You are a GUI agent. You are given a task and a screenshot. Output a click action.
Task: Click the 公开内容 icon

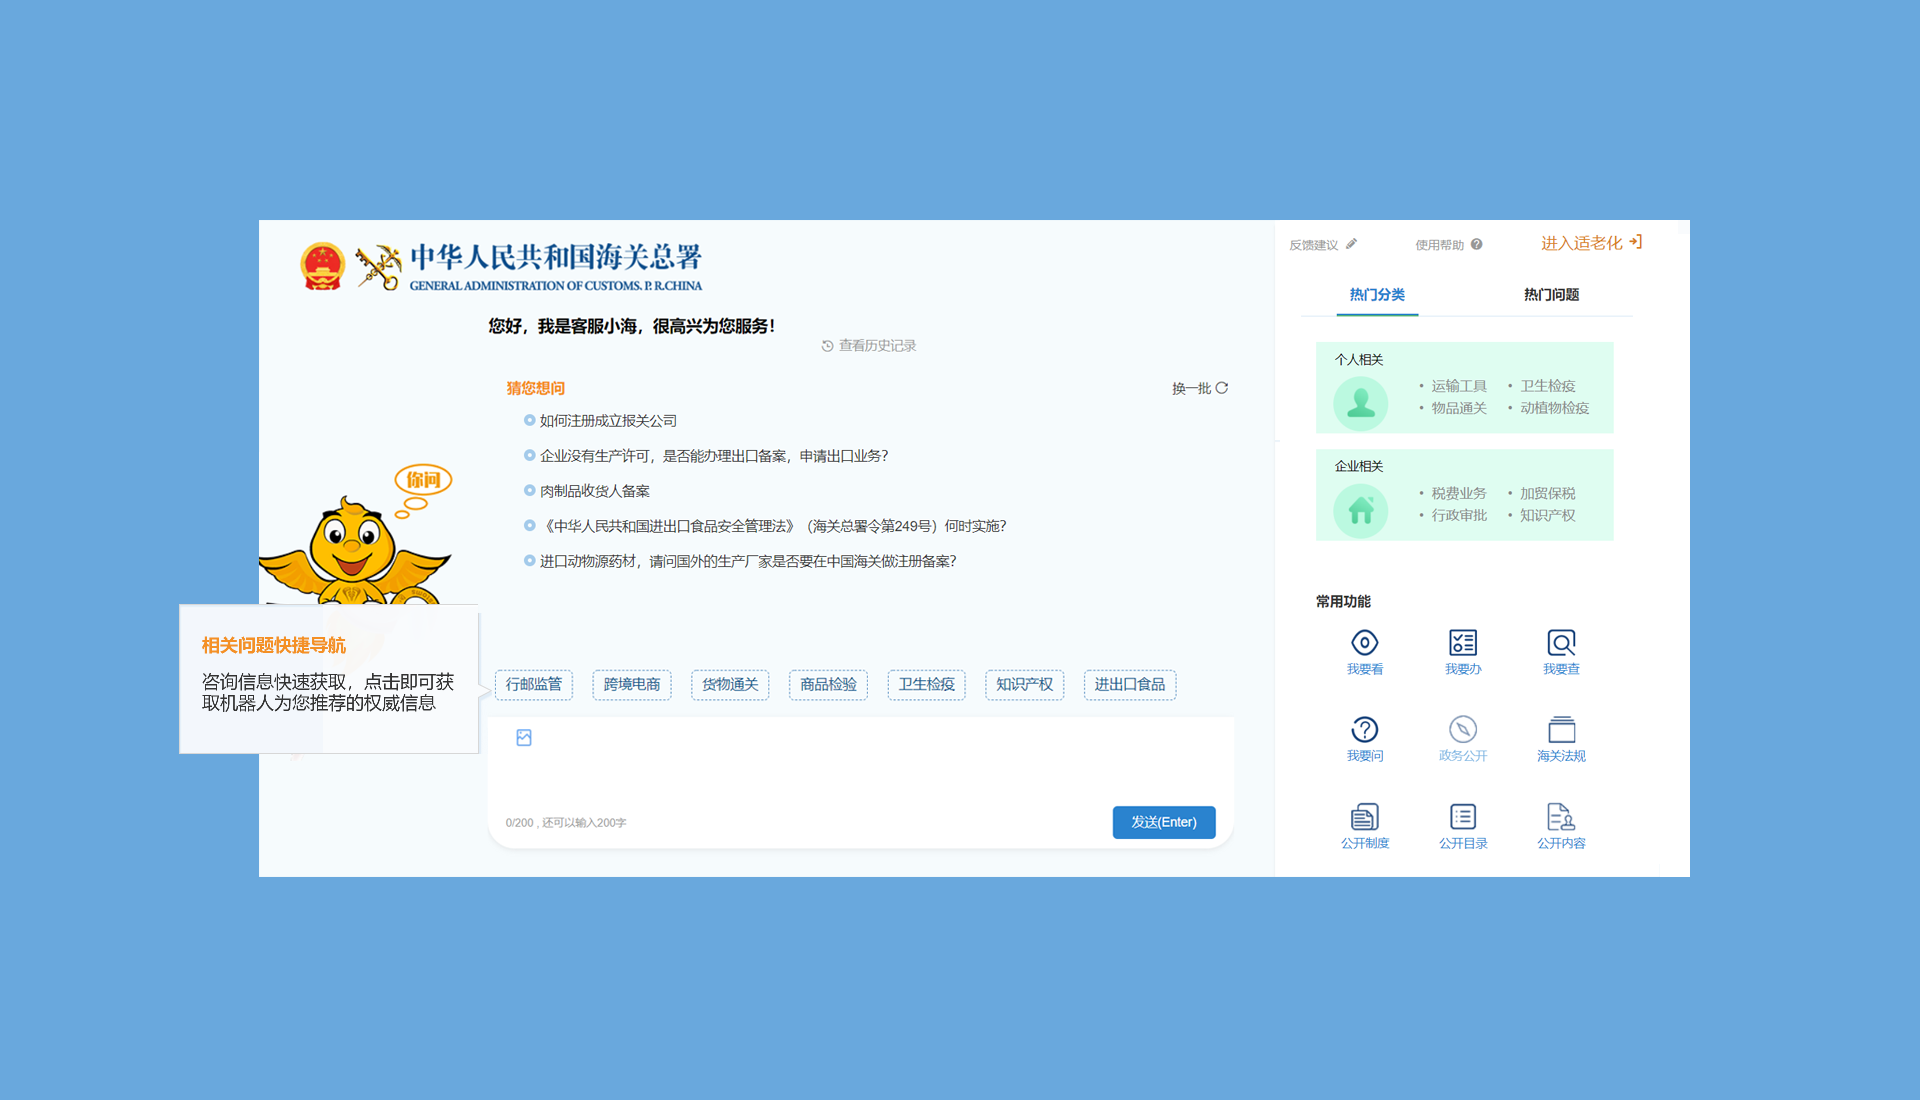point(1560,817)
